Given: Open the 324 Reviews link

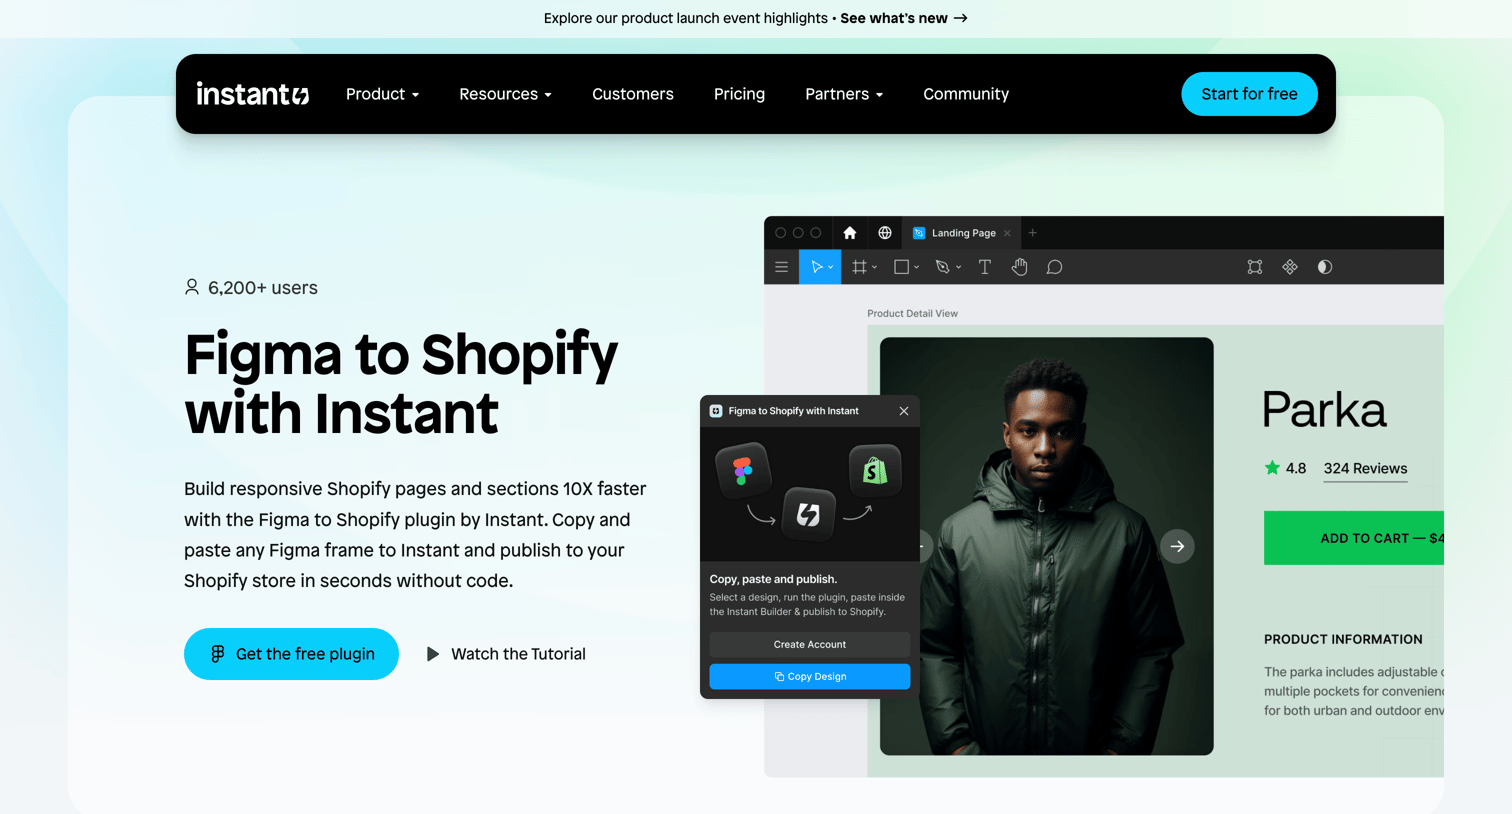Looking at the screenshot, I should tap(1365, 469).
